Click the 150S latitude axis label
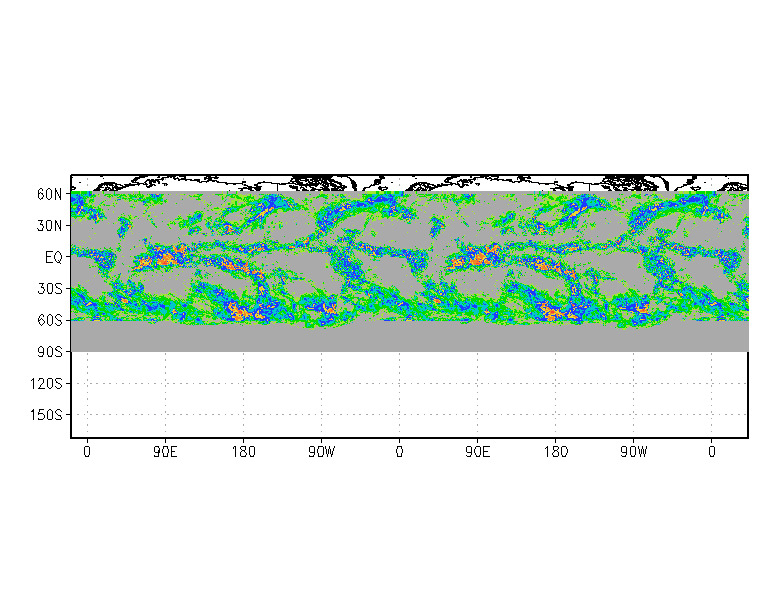 [46, 415]
